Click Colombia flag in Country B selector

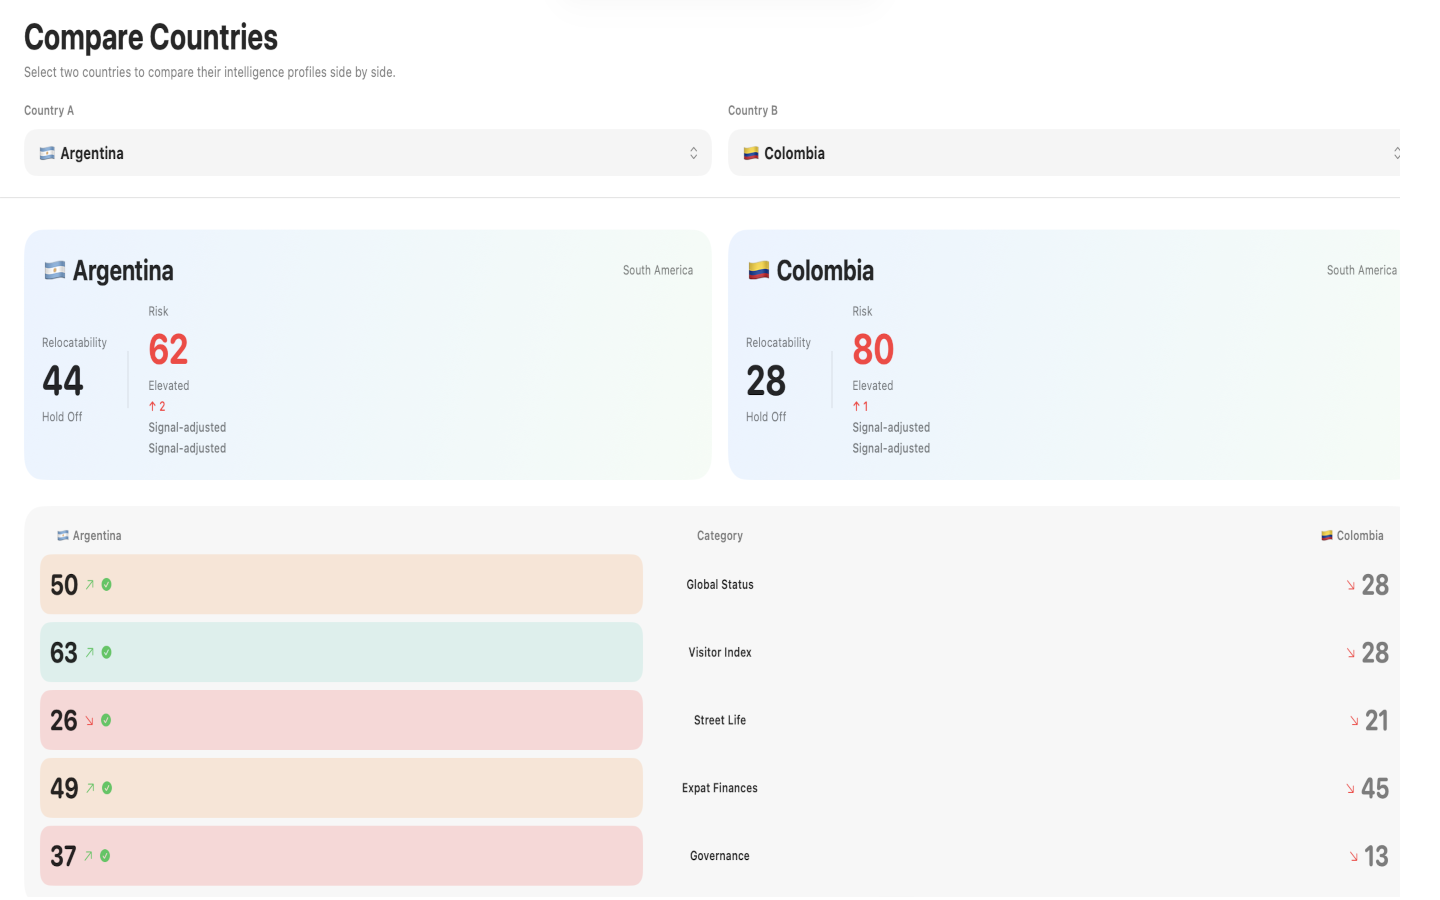(x=751, y=153)
